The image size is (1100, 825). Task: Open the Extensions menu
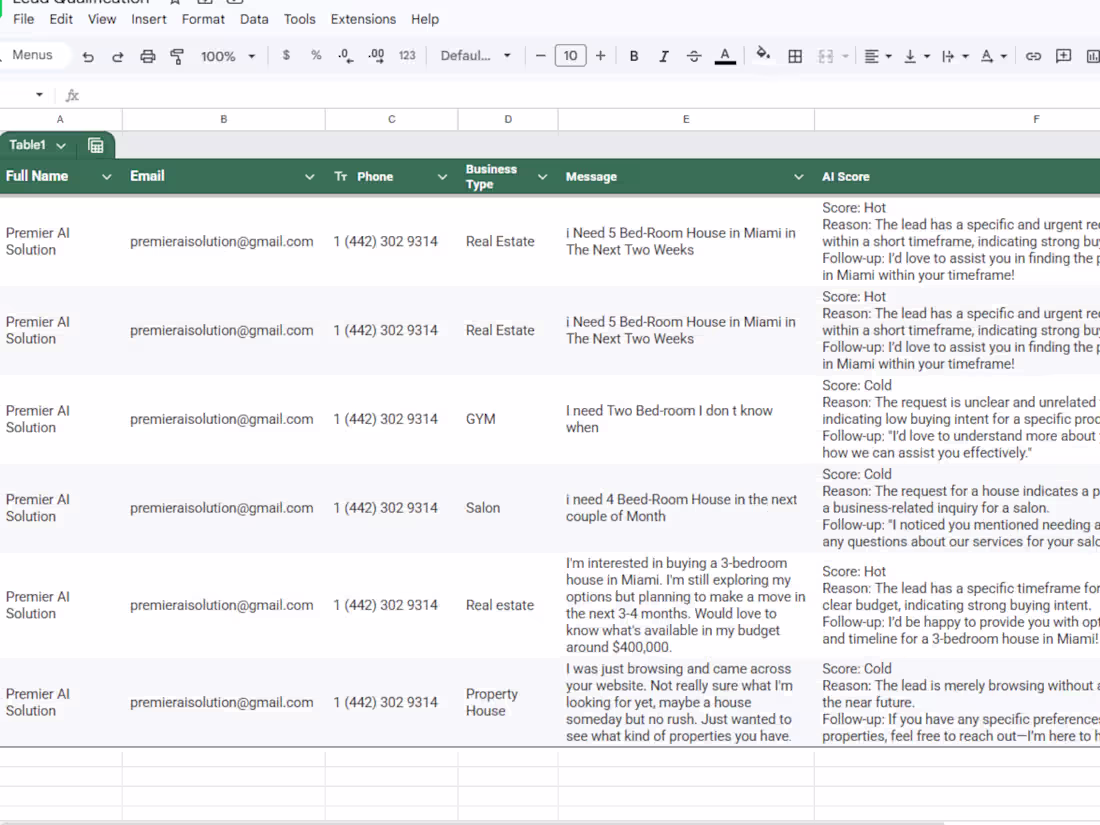tap(363, 19)
